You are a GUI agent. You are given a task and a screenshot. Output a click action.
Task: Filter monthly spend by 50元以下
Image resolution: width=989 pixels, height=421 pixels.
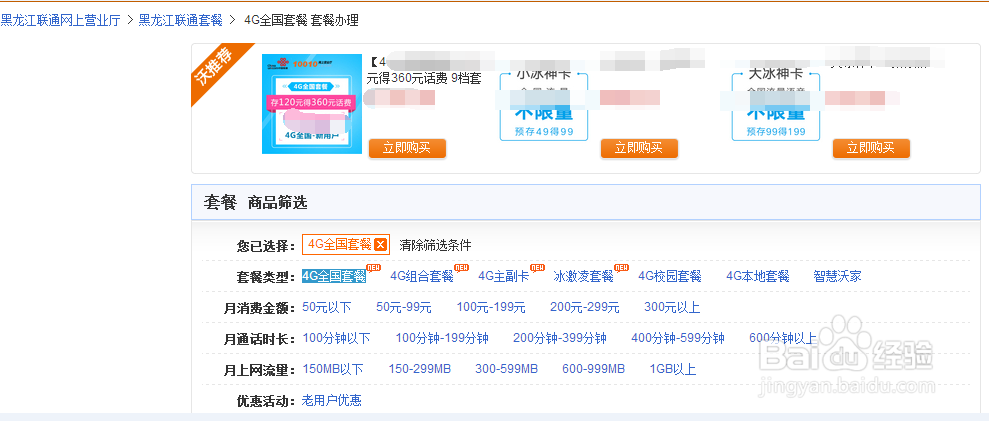[327, 307]
